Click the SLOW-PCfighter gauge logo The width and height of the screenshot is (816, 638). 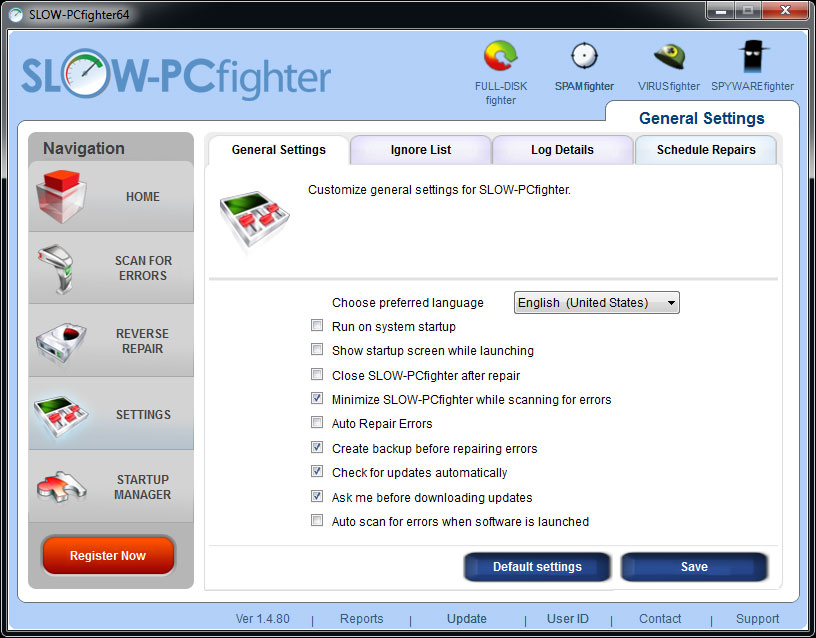[x=85, y=74]
